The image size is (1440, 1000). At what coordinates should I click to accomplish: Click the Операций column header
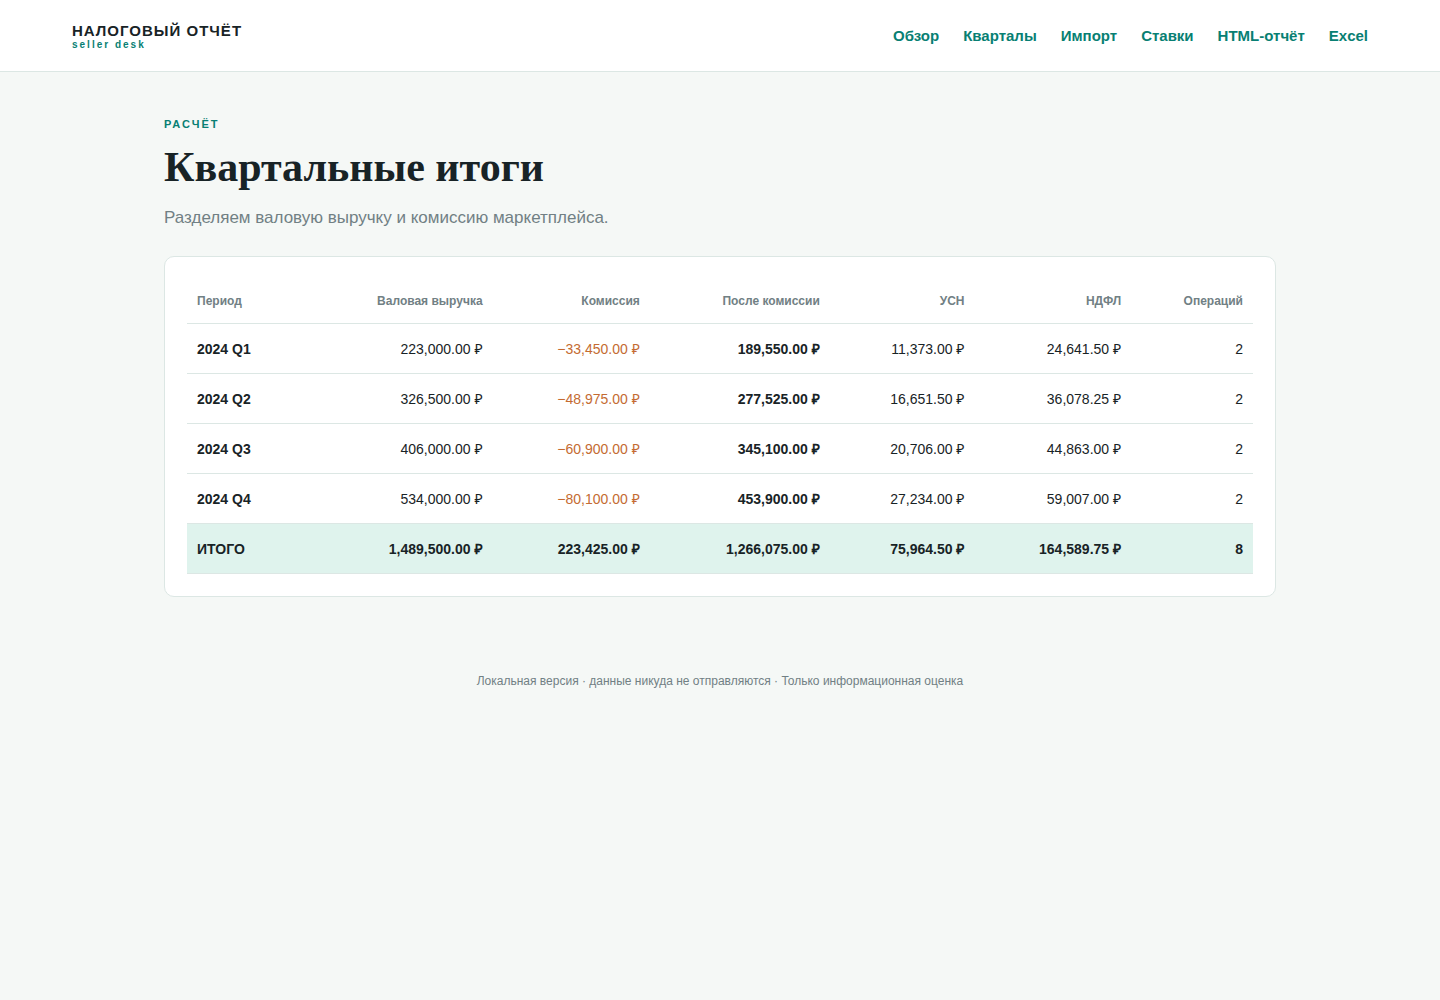[x=1213, y=301]
